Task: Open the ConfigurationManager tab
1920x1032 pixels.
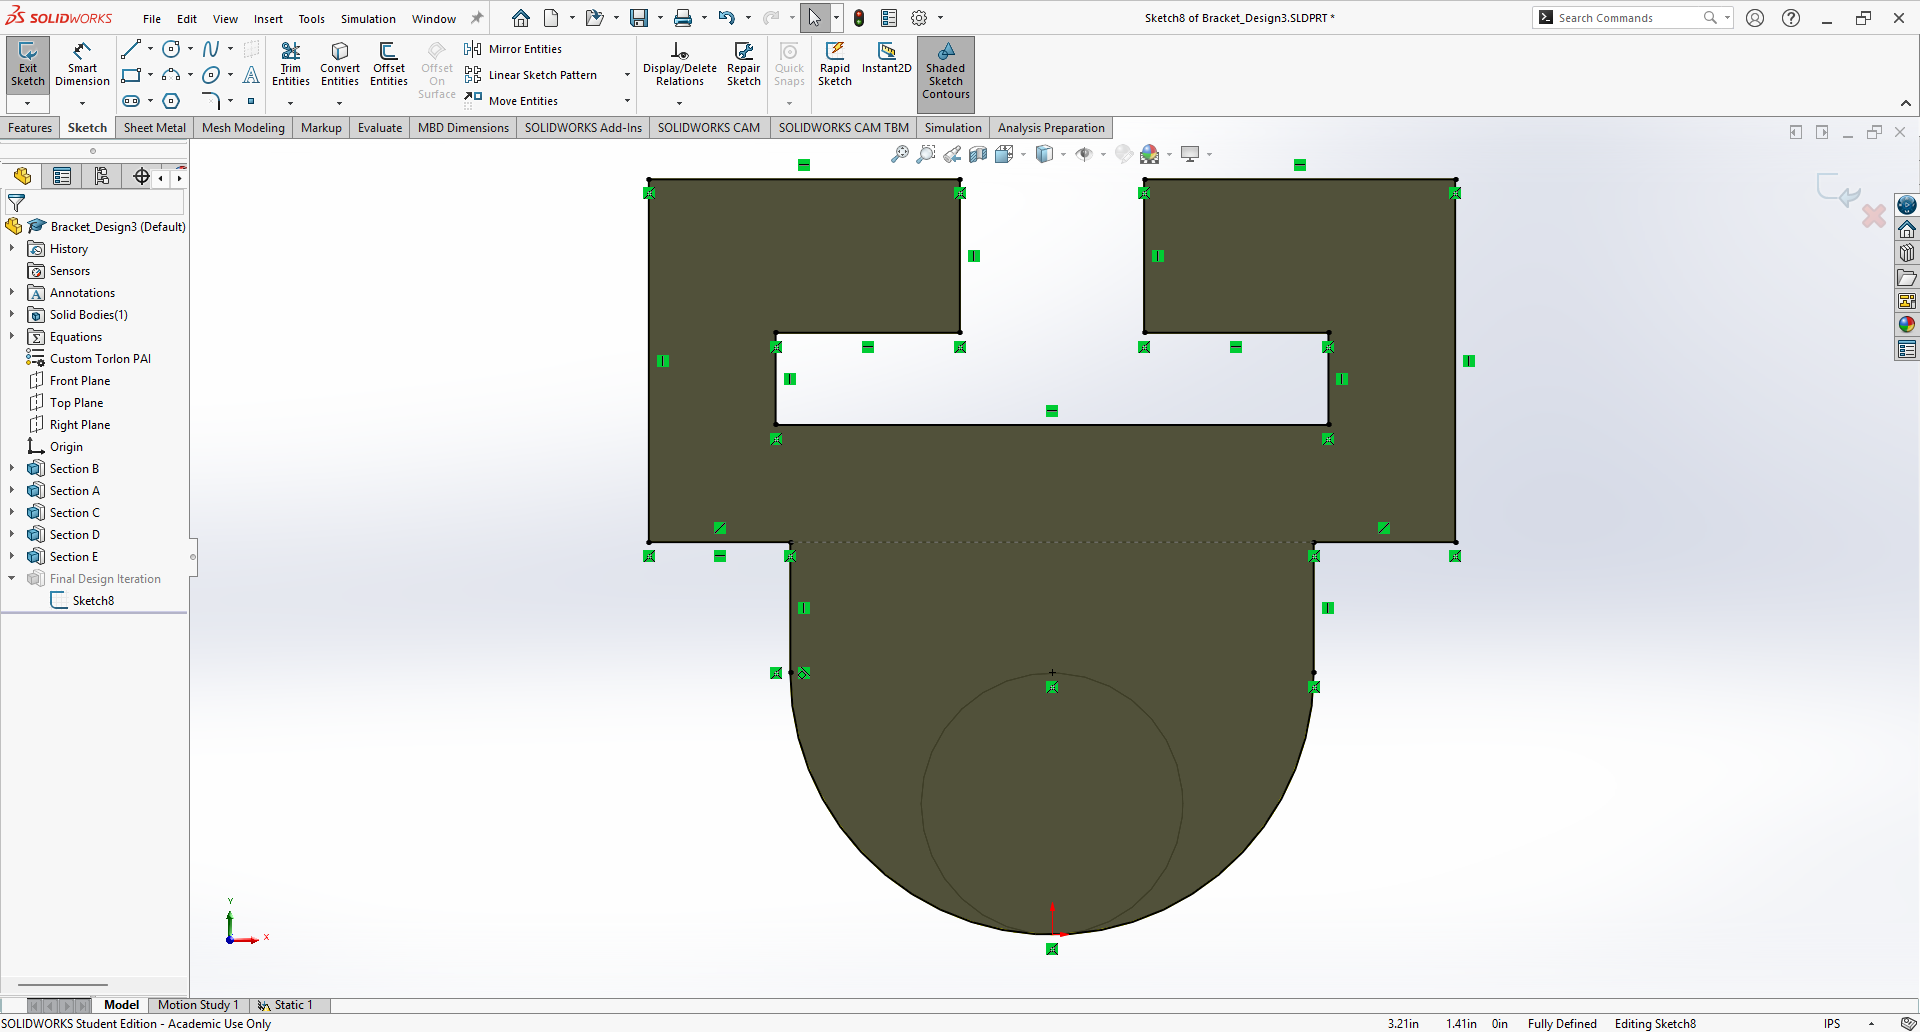Action: pyautogui.click(x=102, y=177)
